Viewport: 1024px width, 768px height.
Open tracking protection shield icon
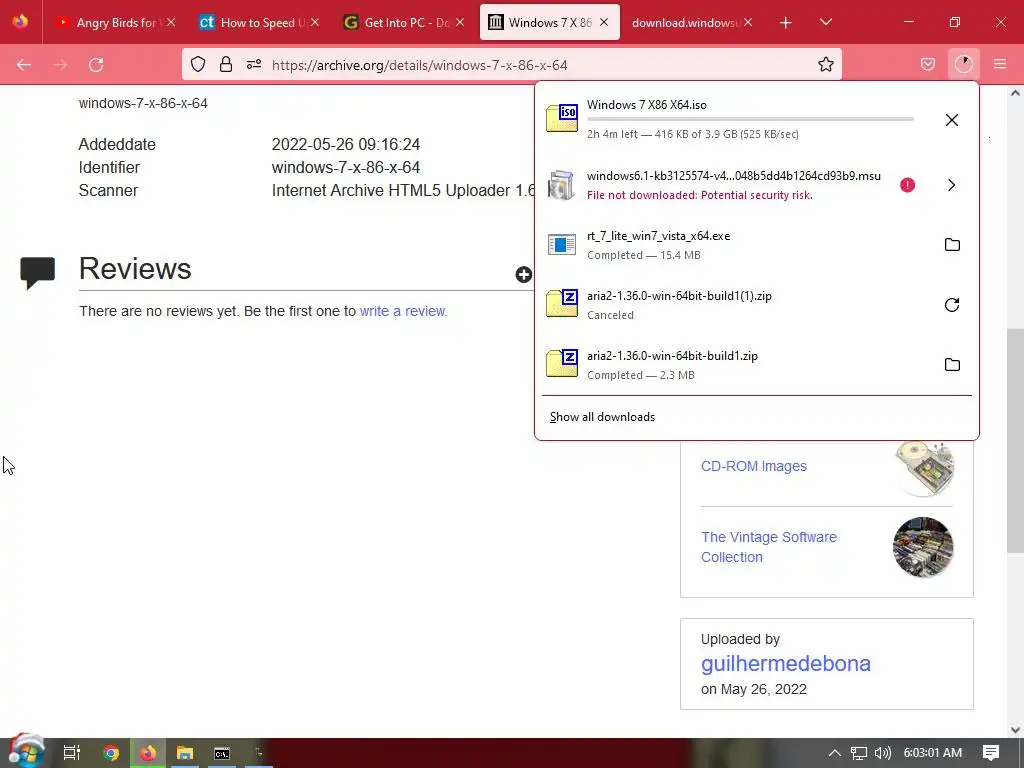click(x=198, y=64)
